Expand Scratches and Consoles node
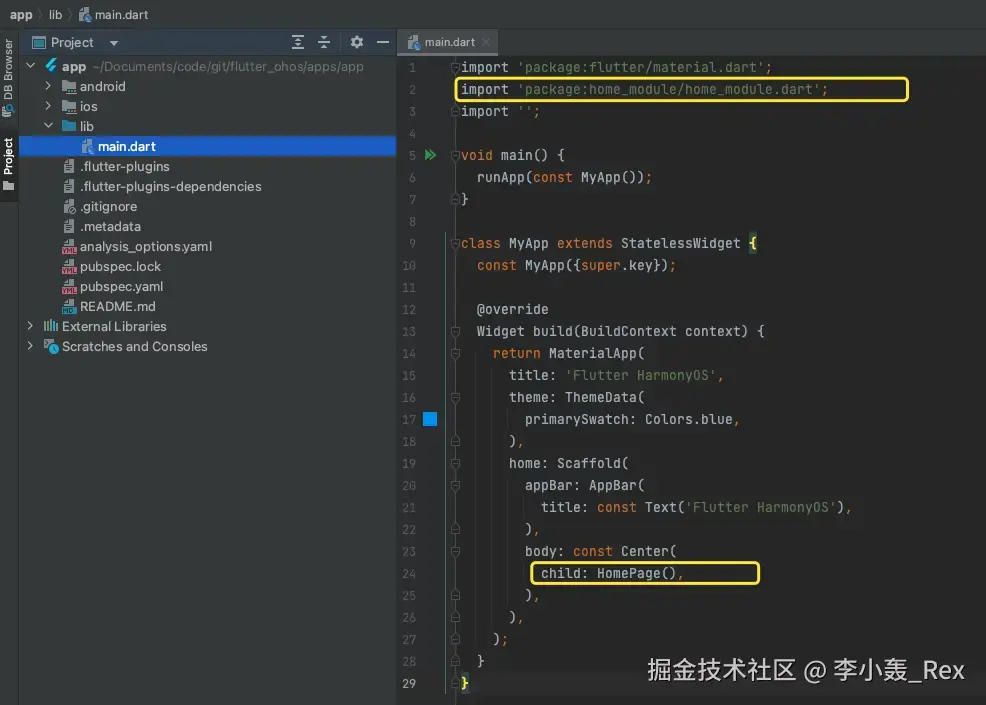This screenshot has width=986, height=705. coord(30,346)
